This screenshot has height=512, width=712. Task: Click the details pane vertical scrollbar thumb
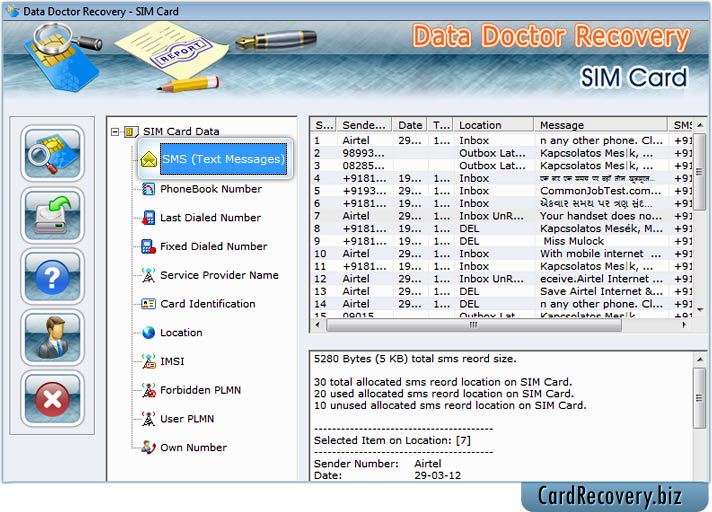click(x=699, y=398)
